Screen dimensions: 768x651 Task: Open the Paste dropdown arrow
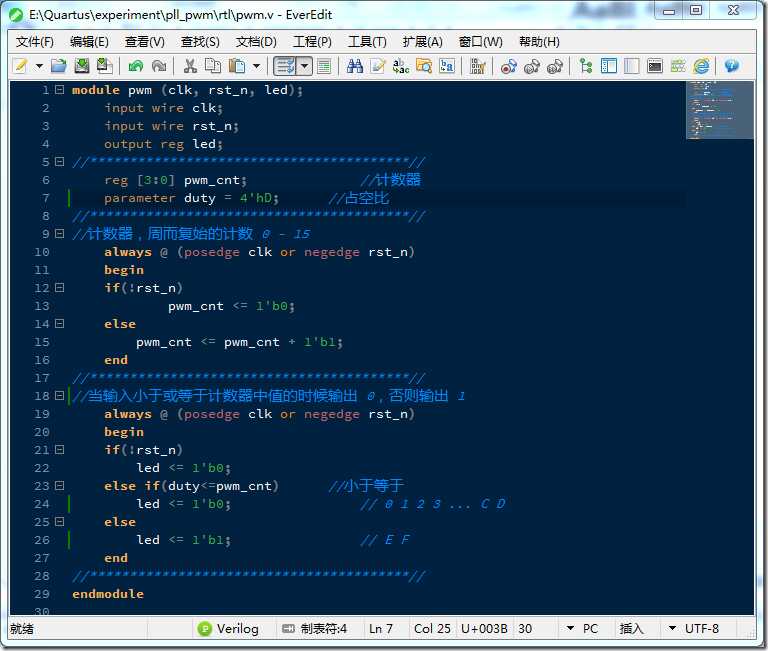256,66
